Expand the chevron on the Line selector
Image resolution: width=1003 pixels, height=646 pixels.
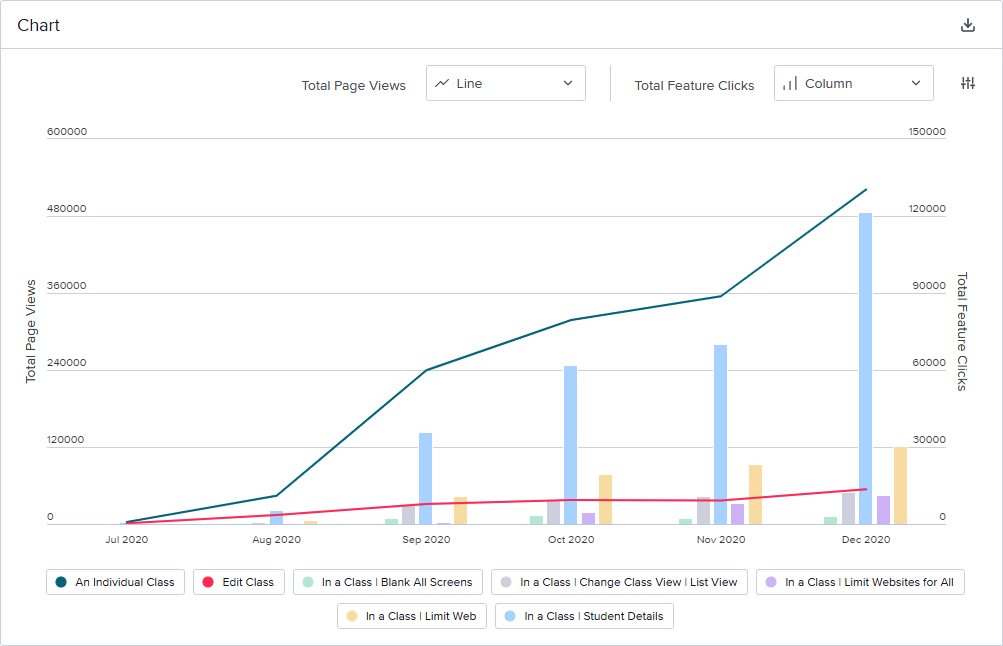[x=567, y=83]
